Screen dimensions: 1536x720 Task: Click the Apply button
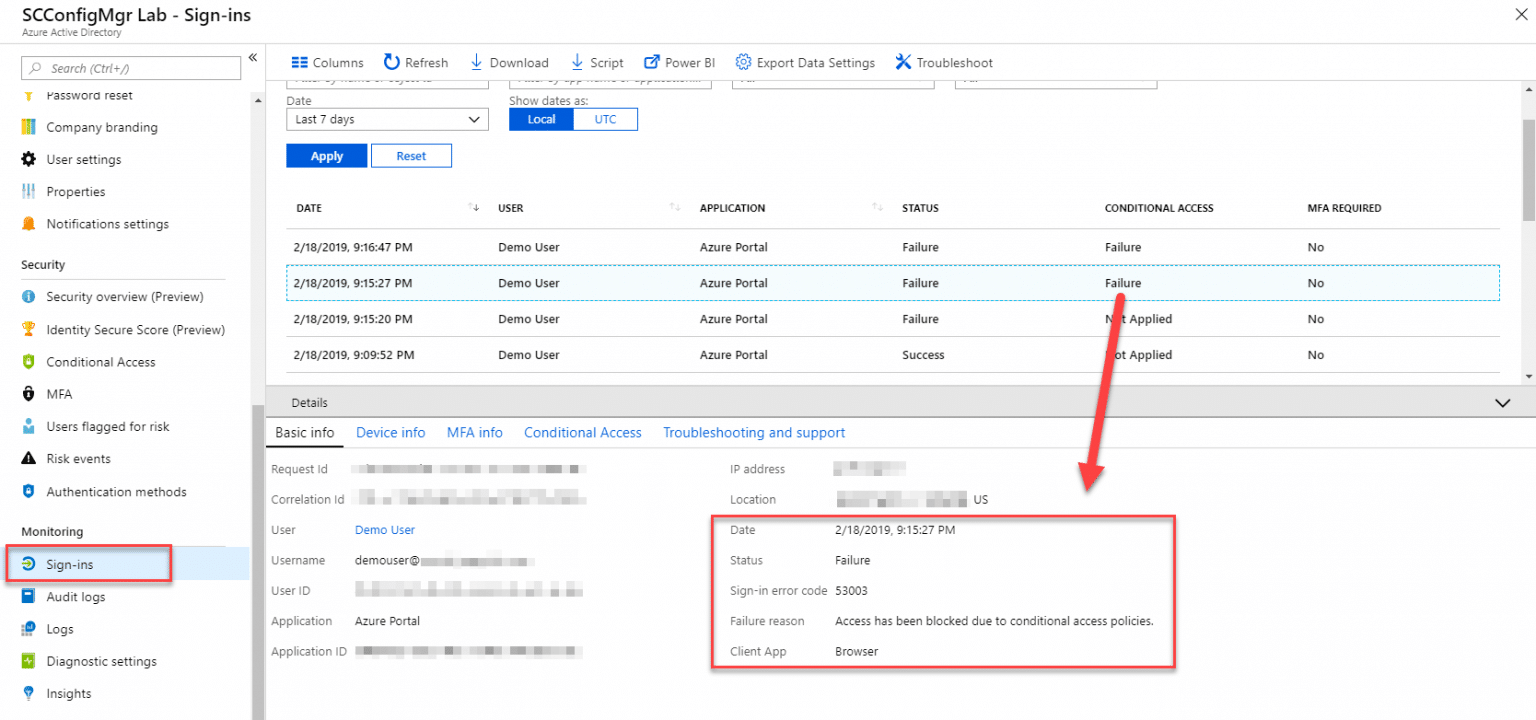[326, 155]
